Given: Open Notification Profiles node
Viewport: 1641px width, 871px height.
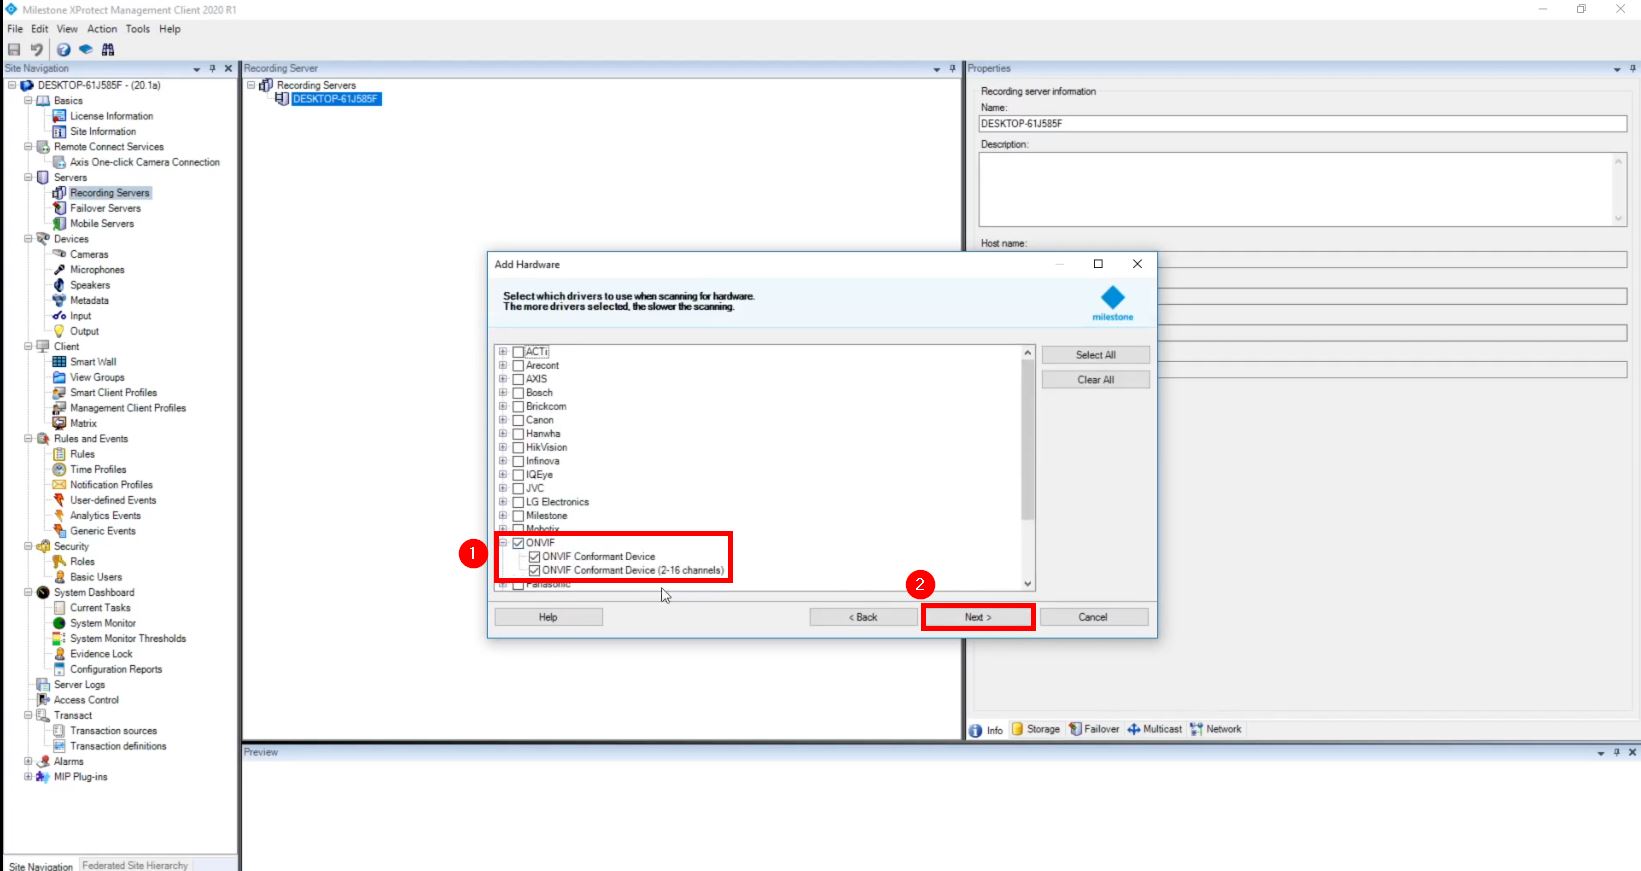Looking at the screenshot, I should point(111,485).
